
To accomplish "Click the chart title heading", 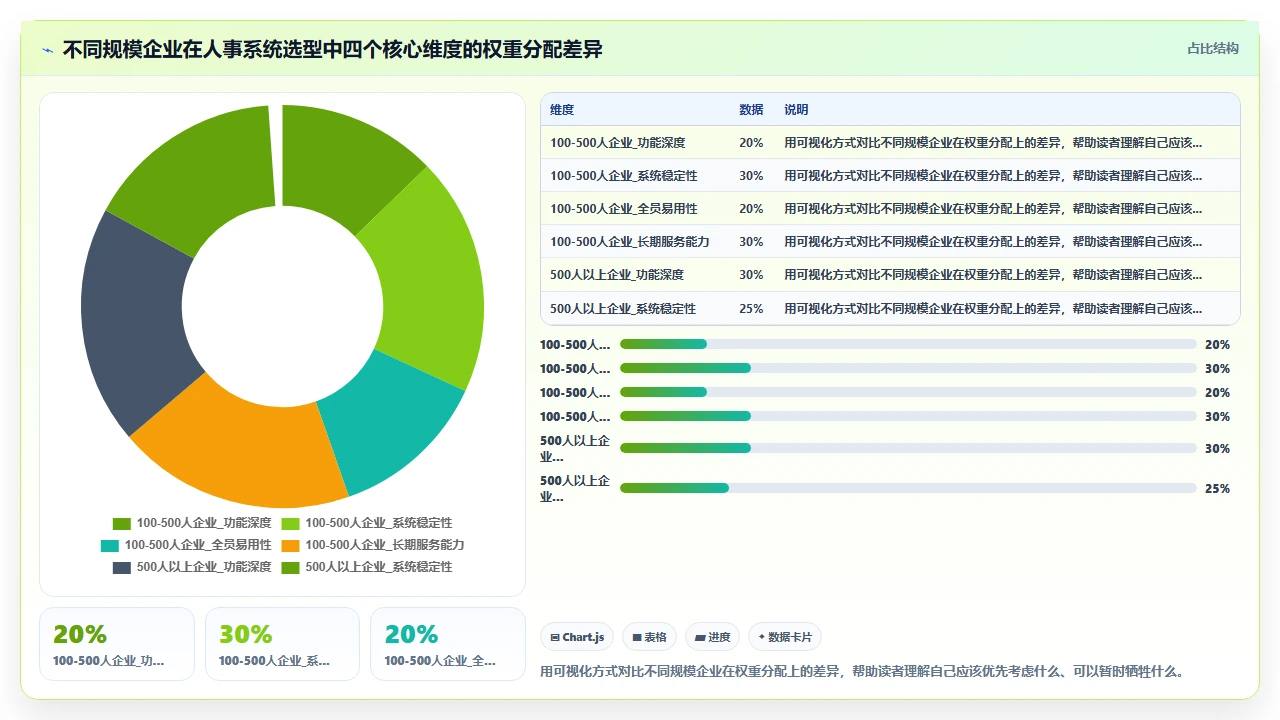I will click(x=333, y=49).
